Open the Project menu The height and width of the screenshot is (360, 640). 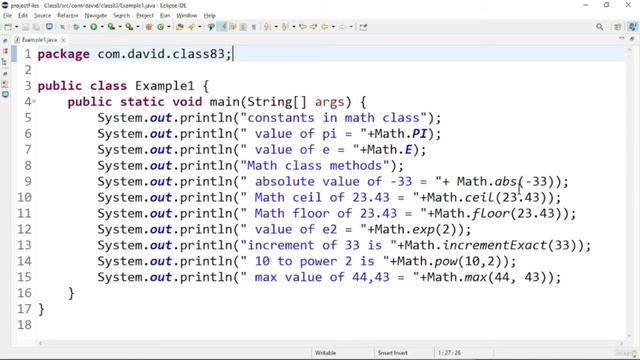coord(145,16)
